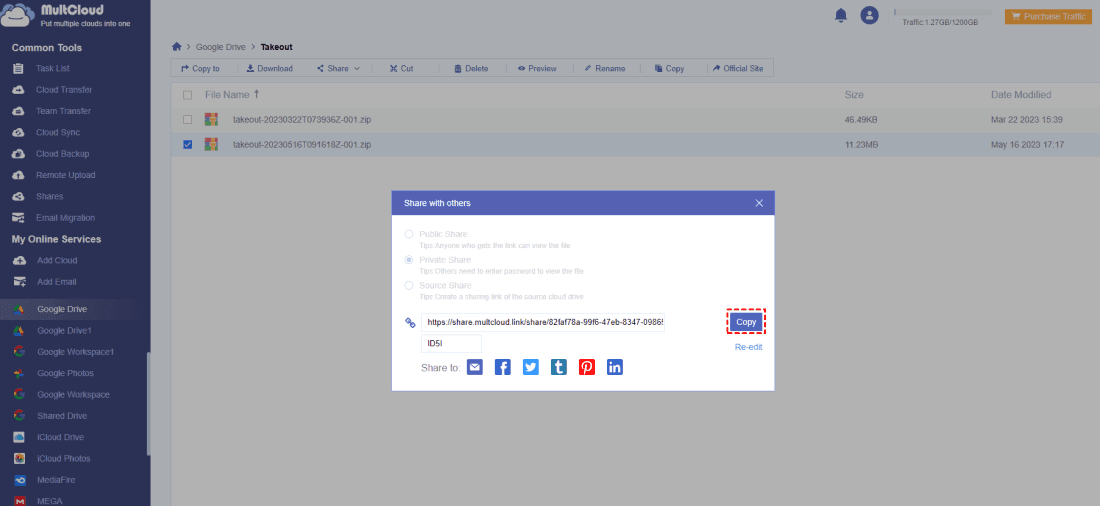The height and width of the screenshot is (506, 1100).
Task: Select Private Share radio option
Action: pos(409,260)
